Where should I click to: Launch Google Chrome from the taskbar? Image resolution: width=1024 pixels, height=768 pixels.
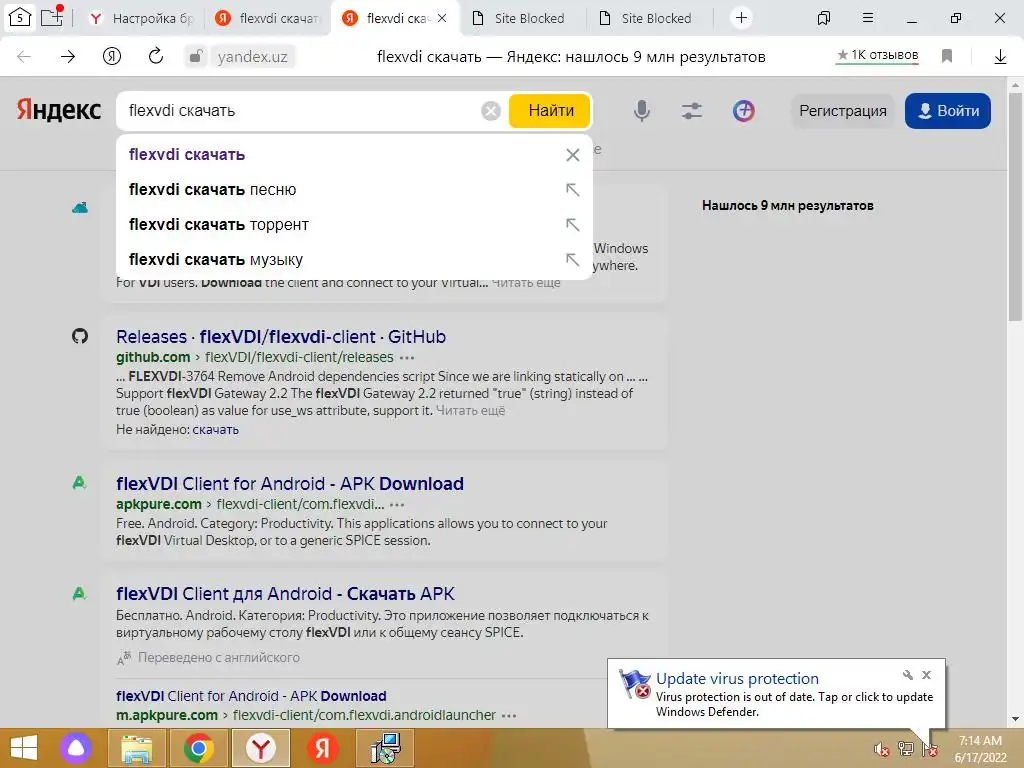coord(199,748)
